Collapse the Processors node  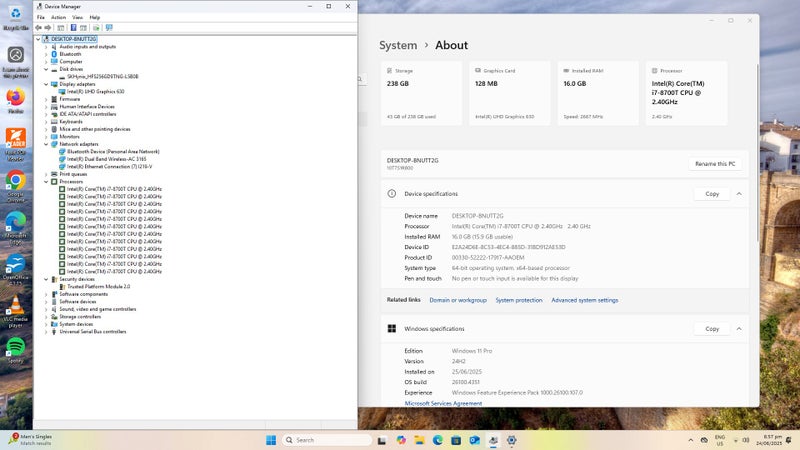point(46,182)
